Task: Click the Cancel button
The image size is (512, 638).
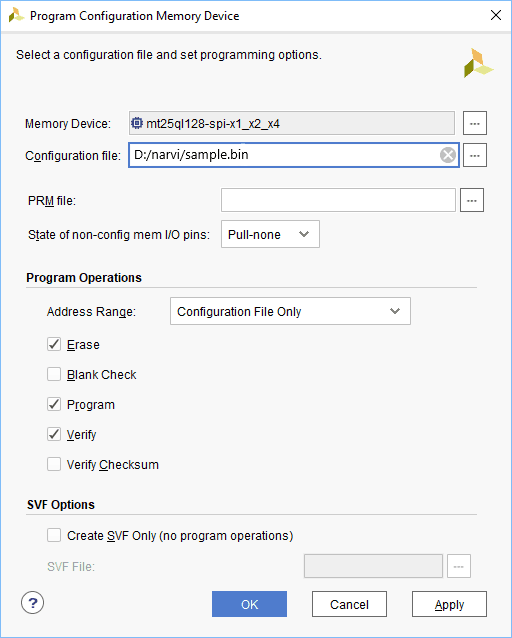Action: coord(349,604)
